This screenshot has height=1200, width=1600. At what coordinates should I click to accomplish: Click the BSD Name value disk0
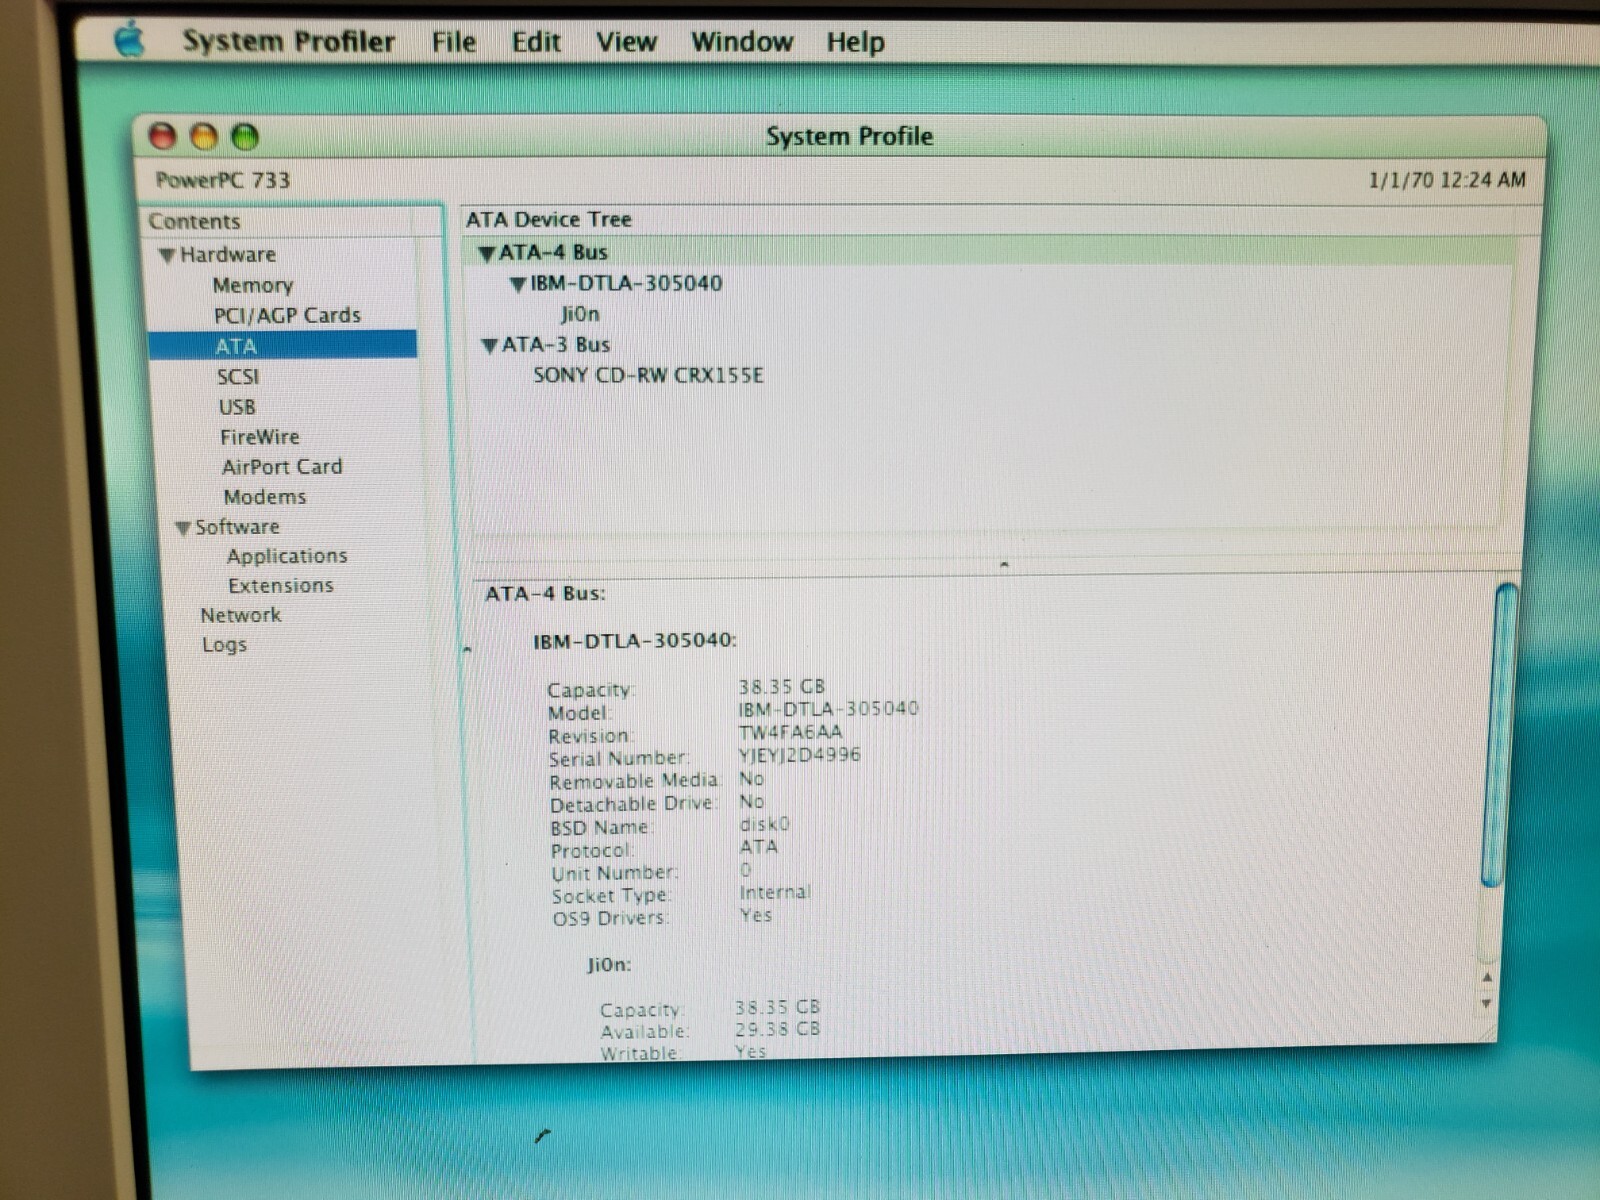click(765, 824)
